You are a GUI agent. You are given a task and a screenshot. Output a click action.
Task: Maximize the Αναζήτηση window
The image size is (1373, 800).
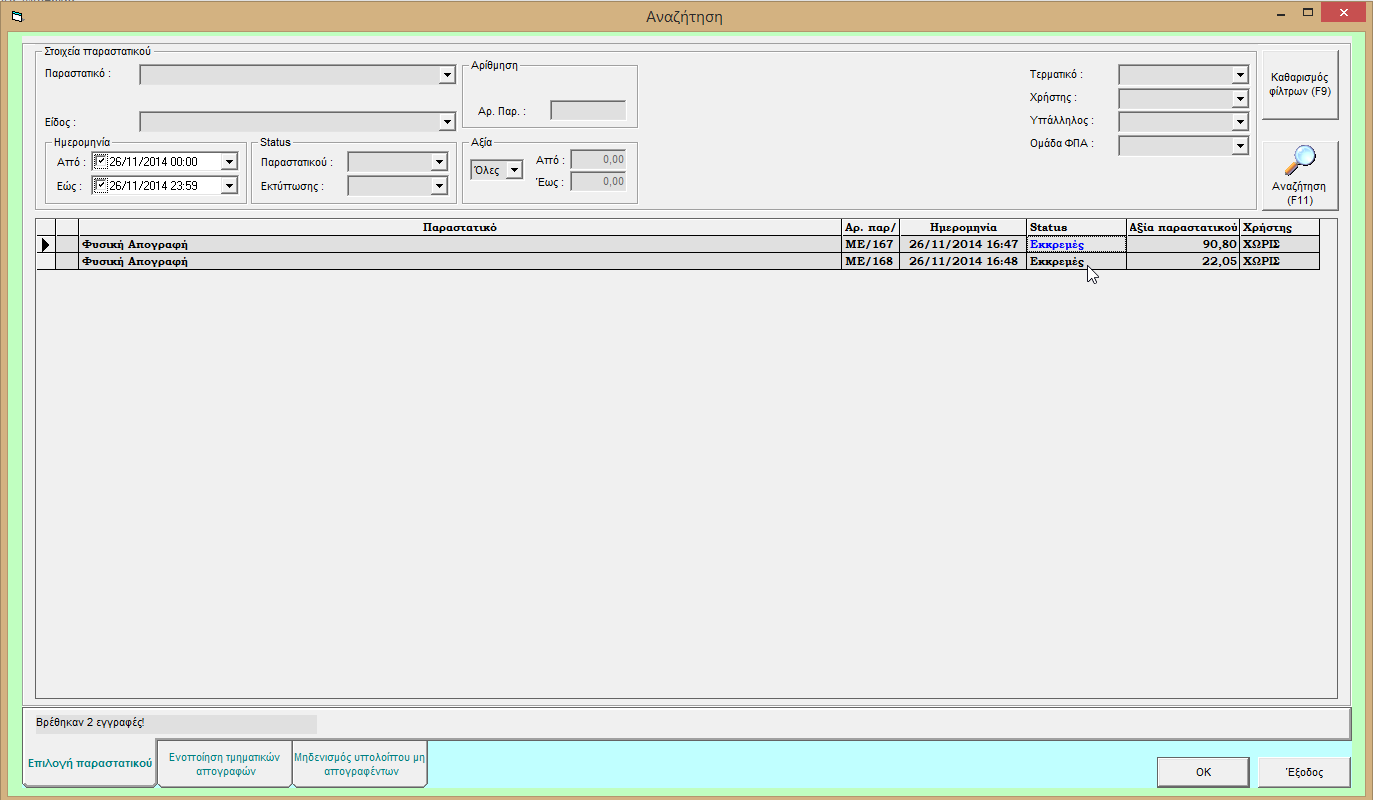pyautogui.click(x=1307, y=11)
